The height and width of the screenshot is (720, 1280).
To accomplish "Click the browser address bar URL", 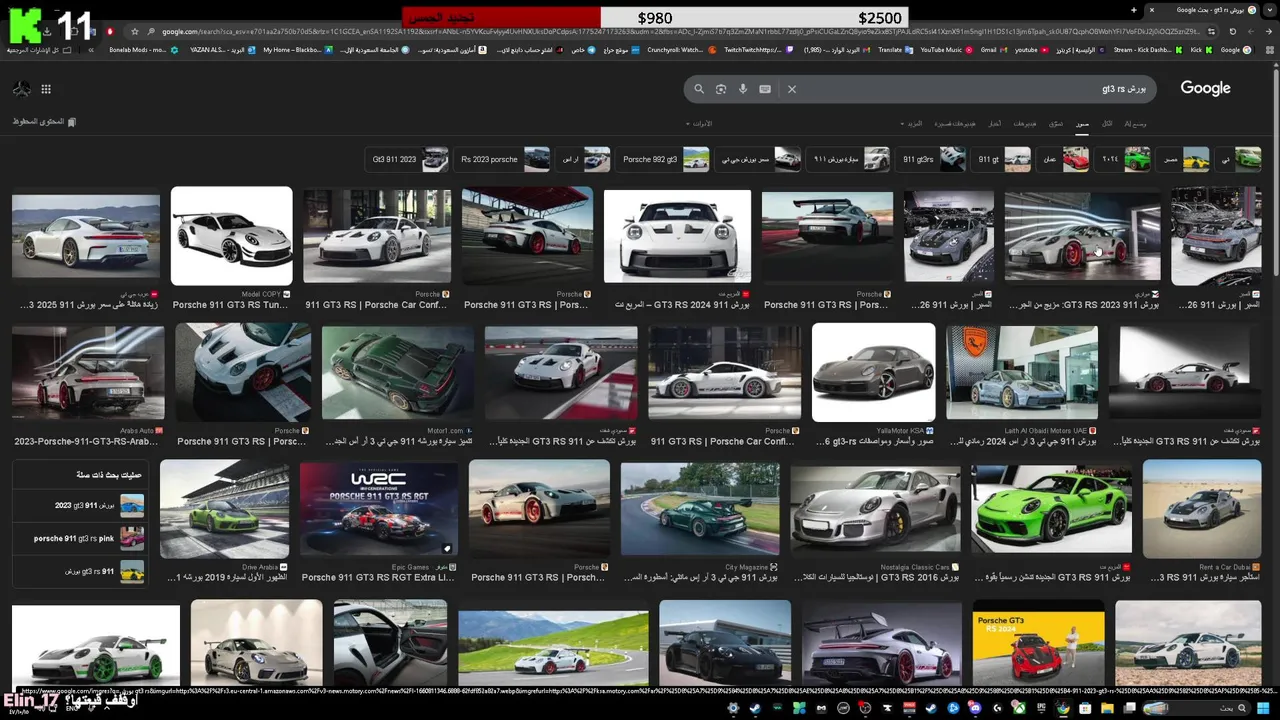I will (x=680, y=31).
